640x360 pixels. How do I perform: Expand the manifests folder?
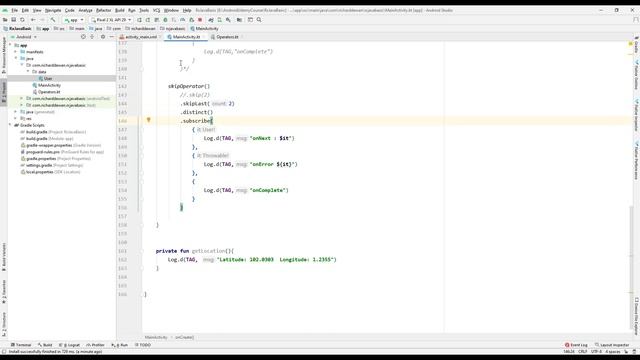(16, 52)
